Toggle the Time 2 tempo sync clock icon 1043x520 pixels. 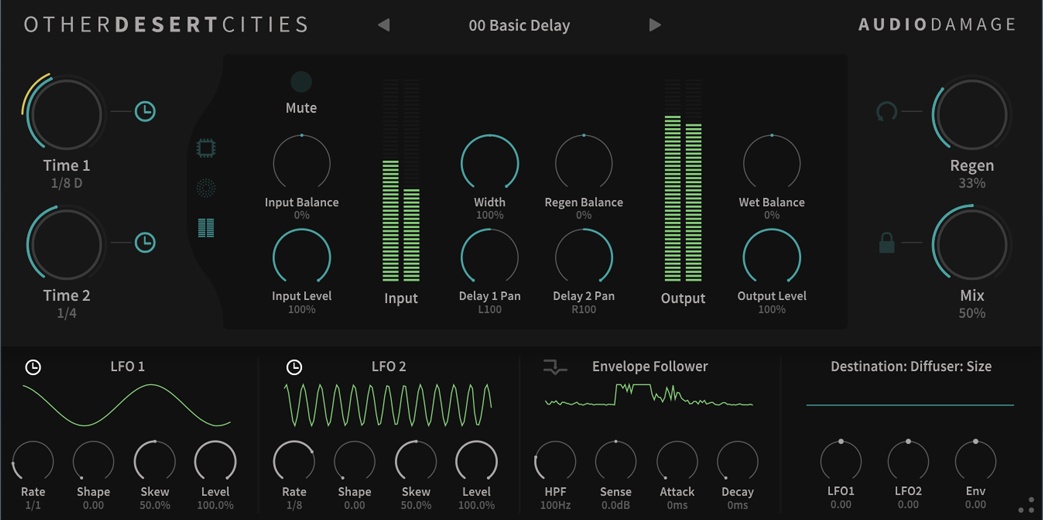[145, 243]
